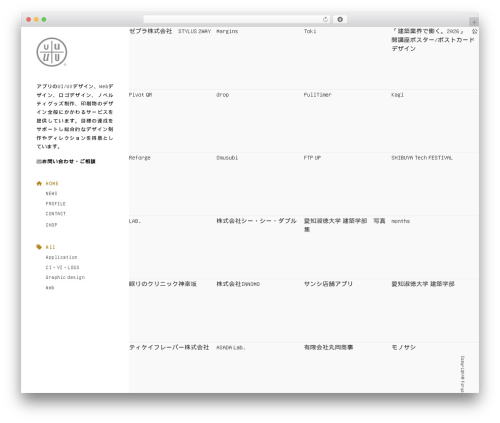The image size is (500, 423).
Task: Open the 愛知淑徳大学 建築学部 写真集 project
Action: 344,225
